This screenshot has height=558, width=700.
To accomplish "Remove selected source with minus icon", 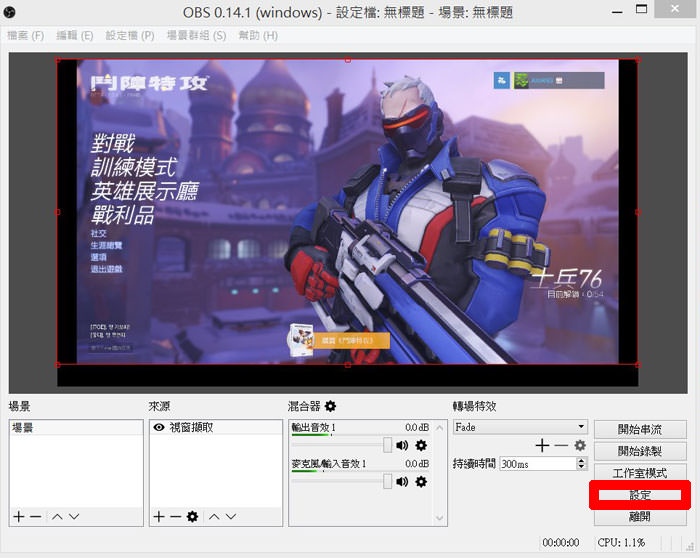I will [176, 516].
